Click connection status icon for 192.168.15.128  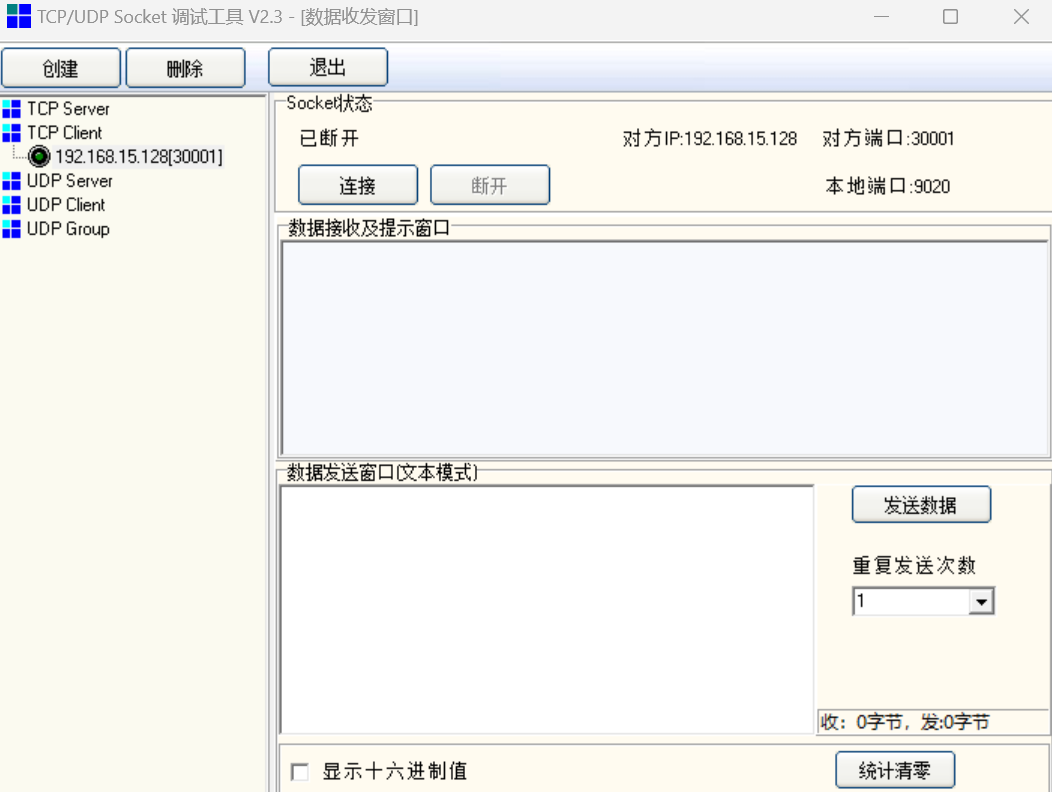(x=40, y=157)
